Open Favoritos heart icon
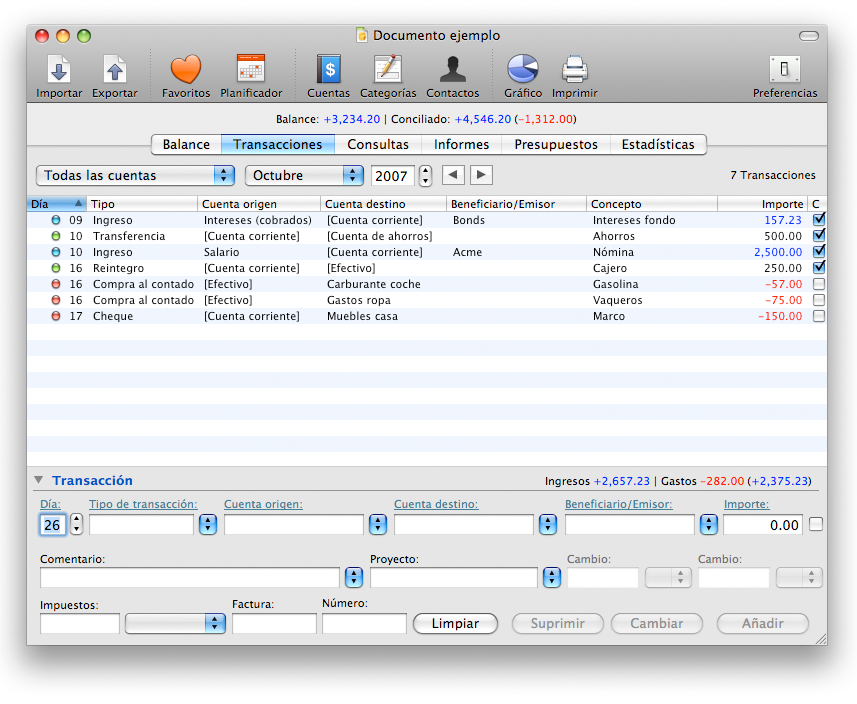857x704 pixels. (186, 70)
